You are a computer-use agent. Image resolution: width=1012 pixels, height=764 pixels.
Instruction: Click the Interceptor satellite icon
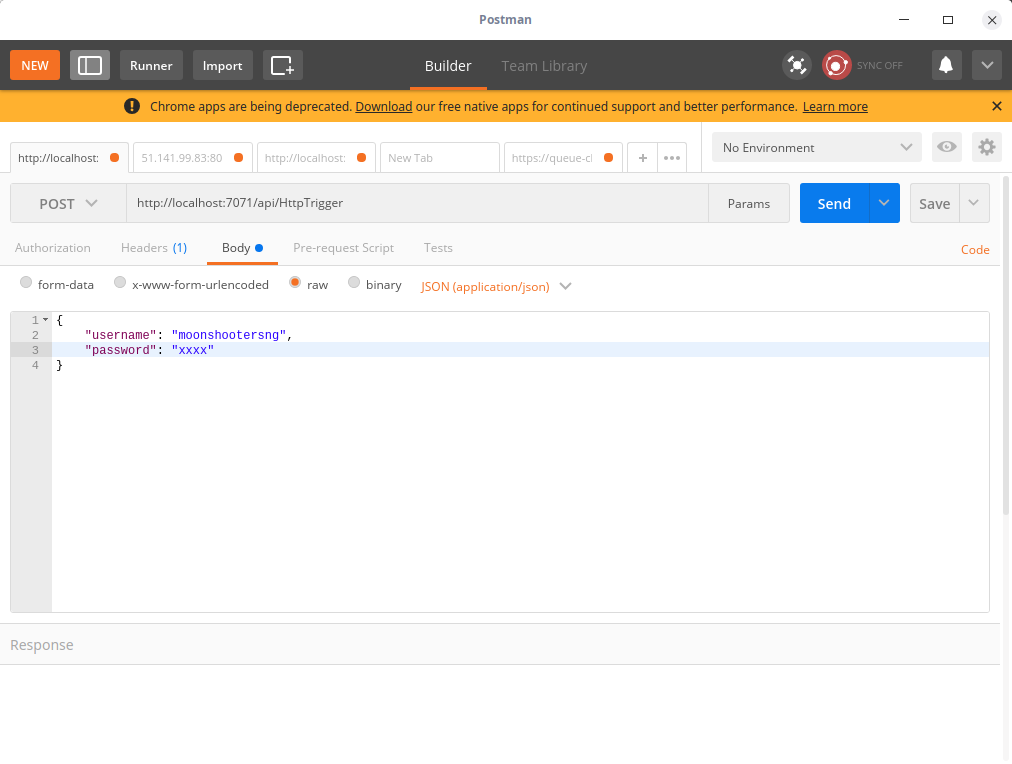point(796,64)
